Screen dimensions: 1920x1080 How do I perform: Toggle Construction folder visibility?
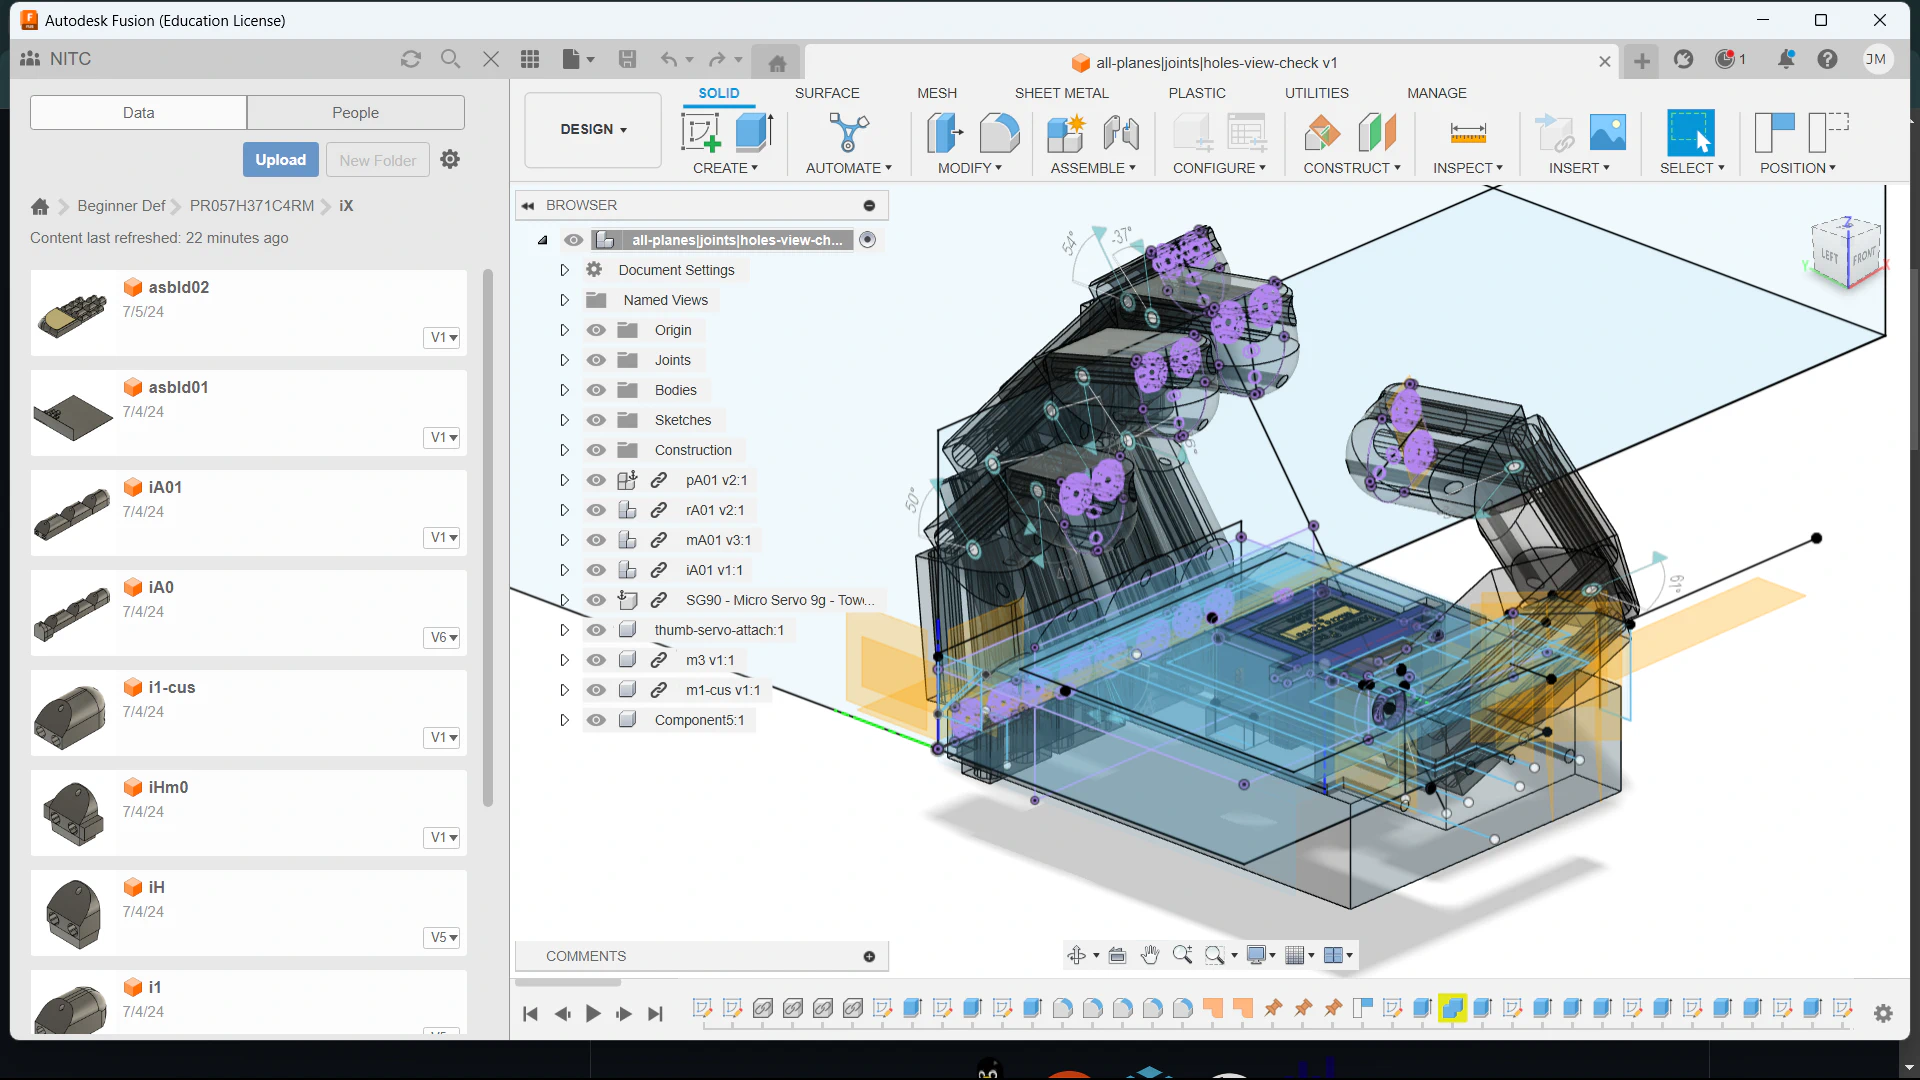tap(596, 450)
